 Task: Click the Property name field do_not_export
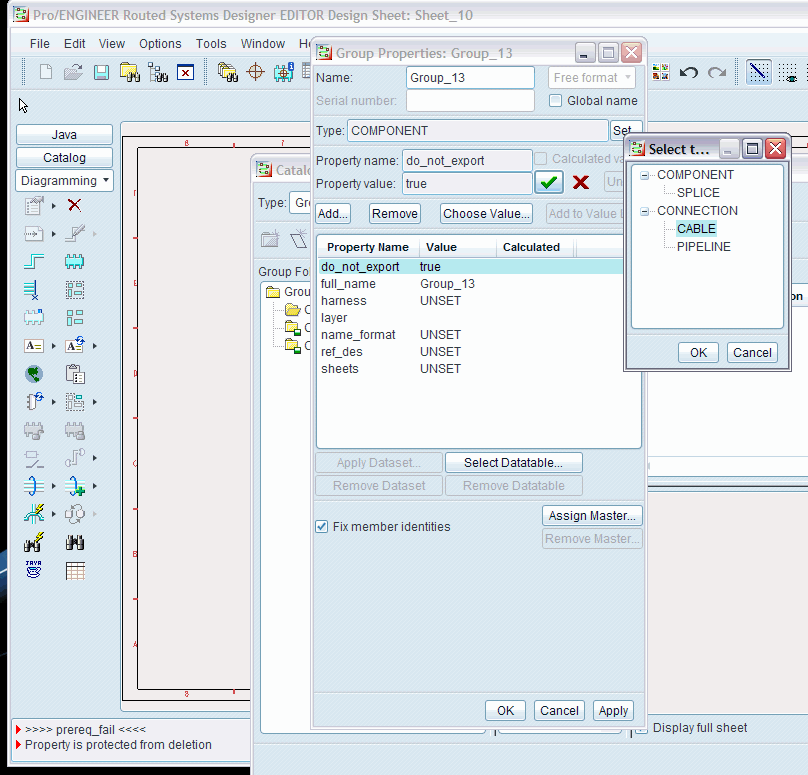pyautogui.click(x=467, y=160)
